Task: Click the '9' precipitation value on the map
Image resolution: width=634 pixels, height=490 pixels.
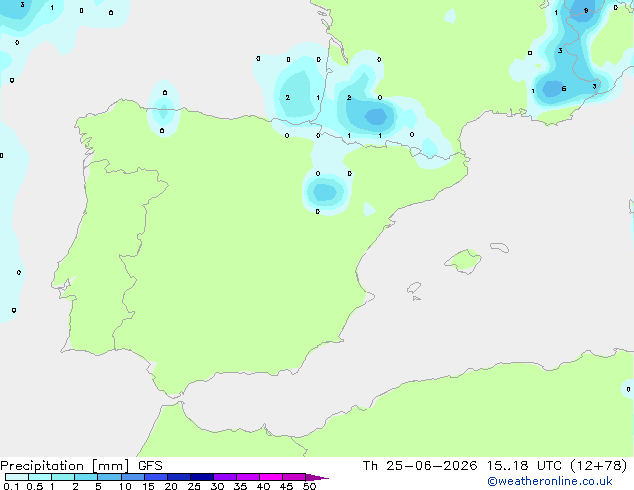Action: tap(586, 11)
